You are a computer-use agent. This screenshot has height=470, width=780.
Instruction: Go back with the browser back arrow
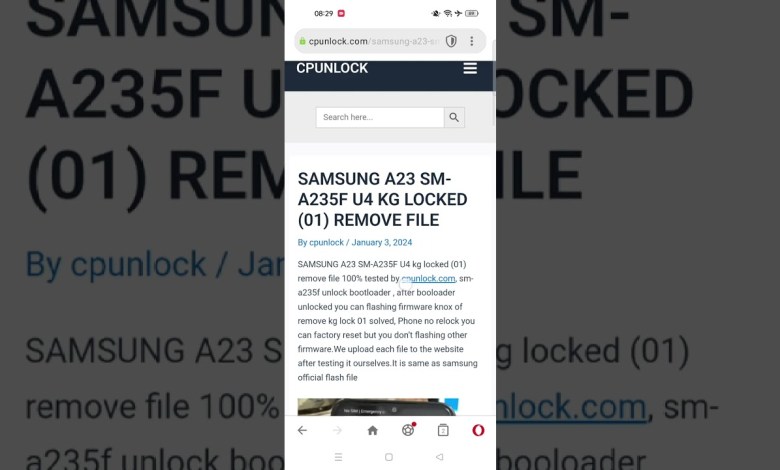pos(302,430)
